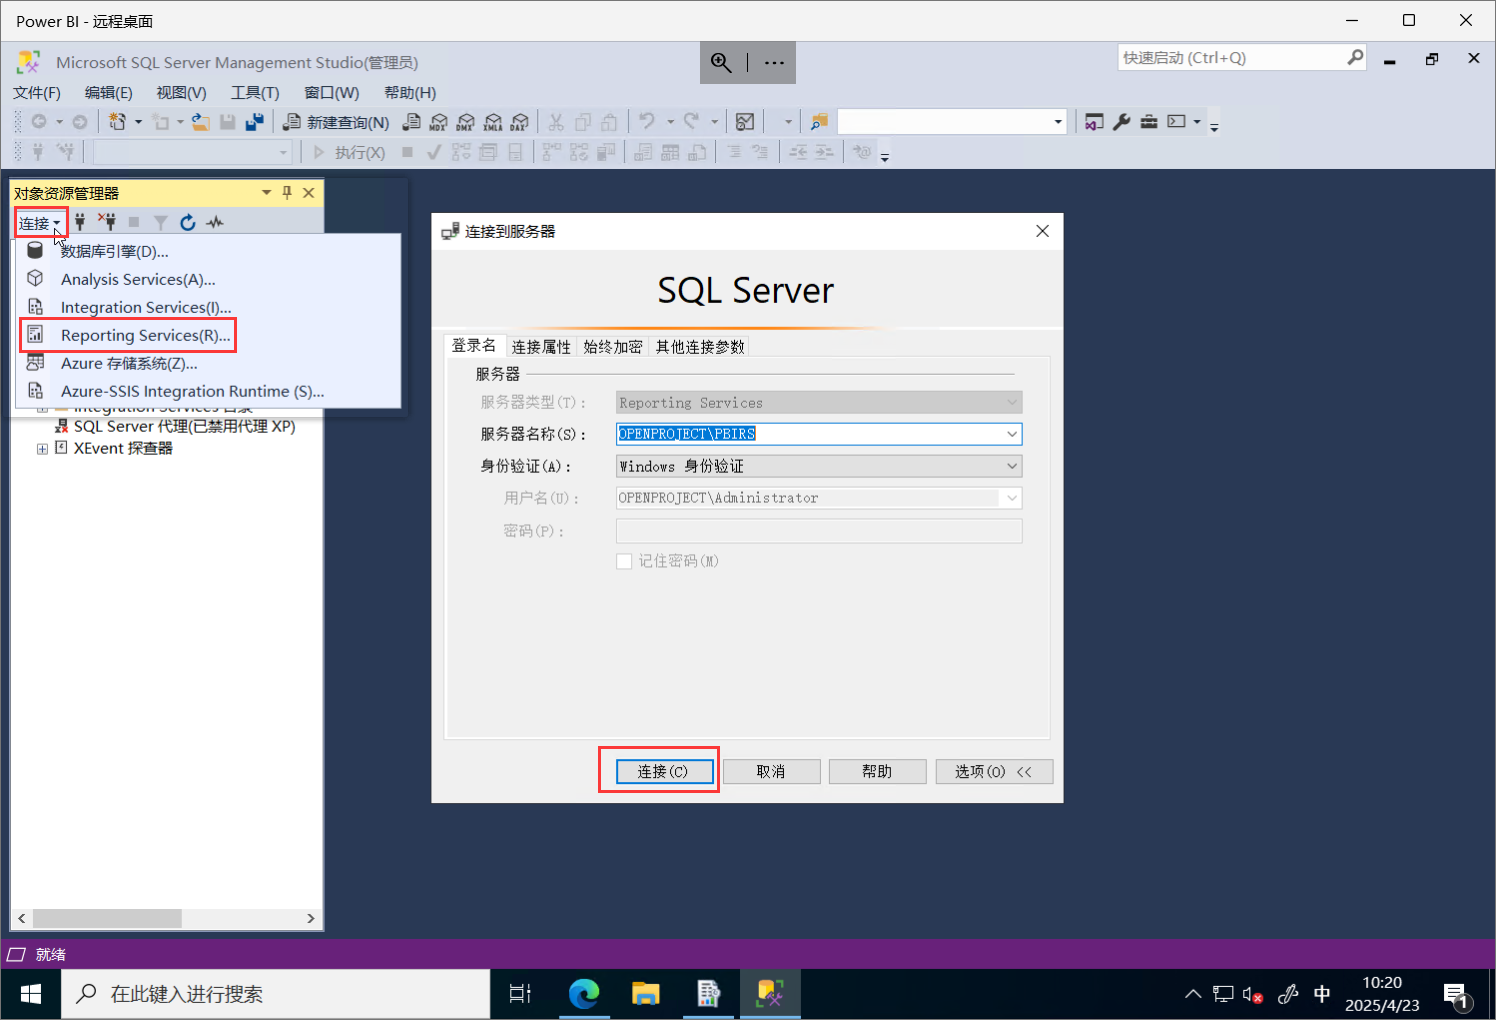The width and height of the screenshot is (1496, 1020).
Task: Switch to the 连接属性 tab
Action: (x=541, y=347)
